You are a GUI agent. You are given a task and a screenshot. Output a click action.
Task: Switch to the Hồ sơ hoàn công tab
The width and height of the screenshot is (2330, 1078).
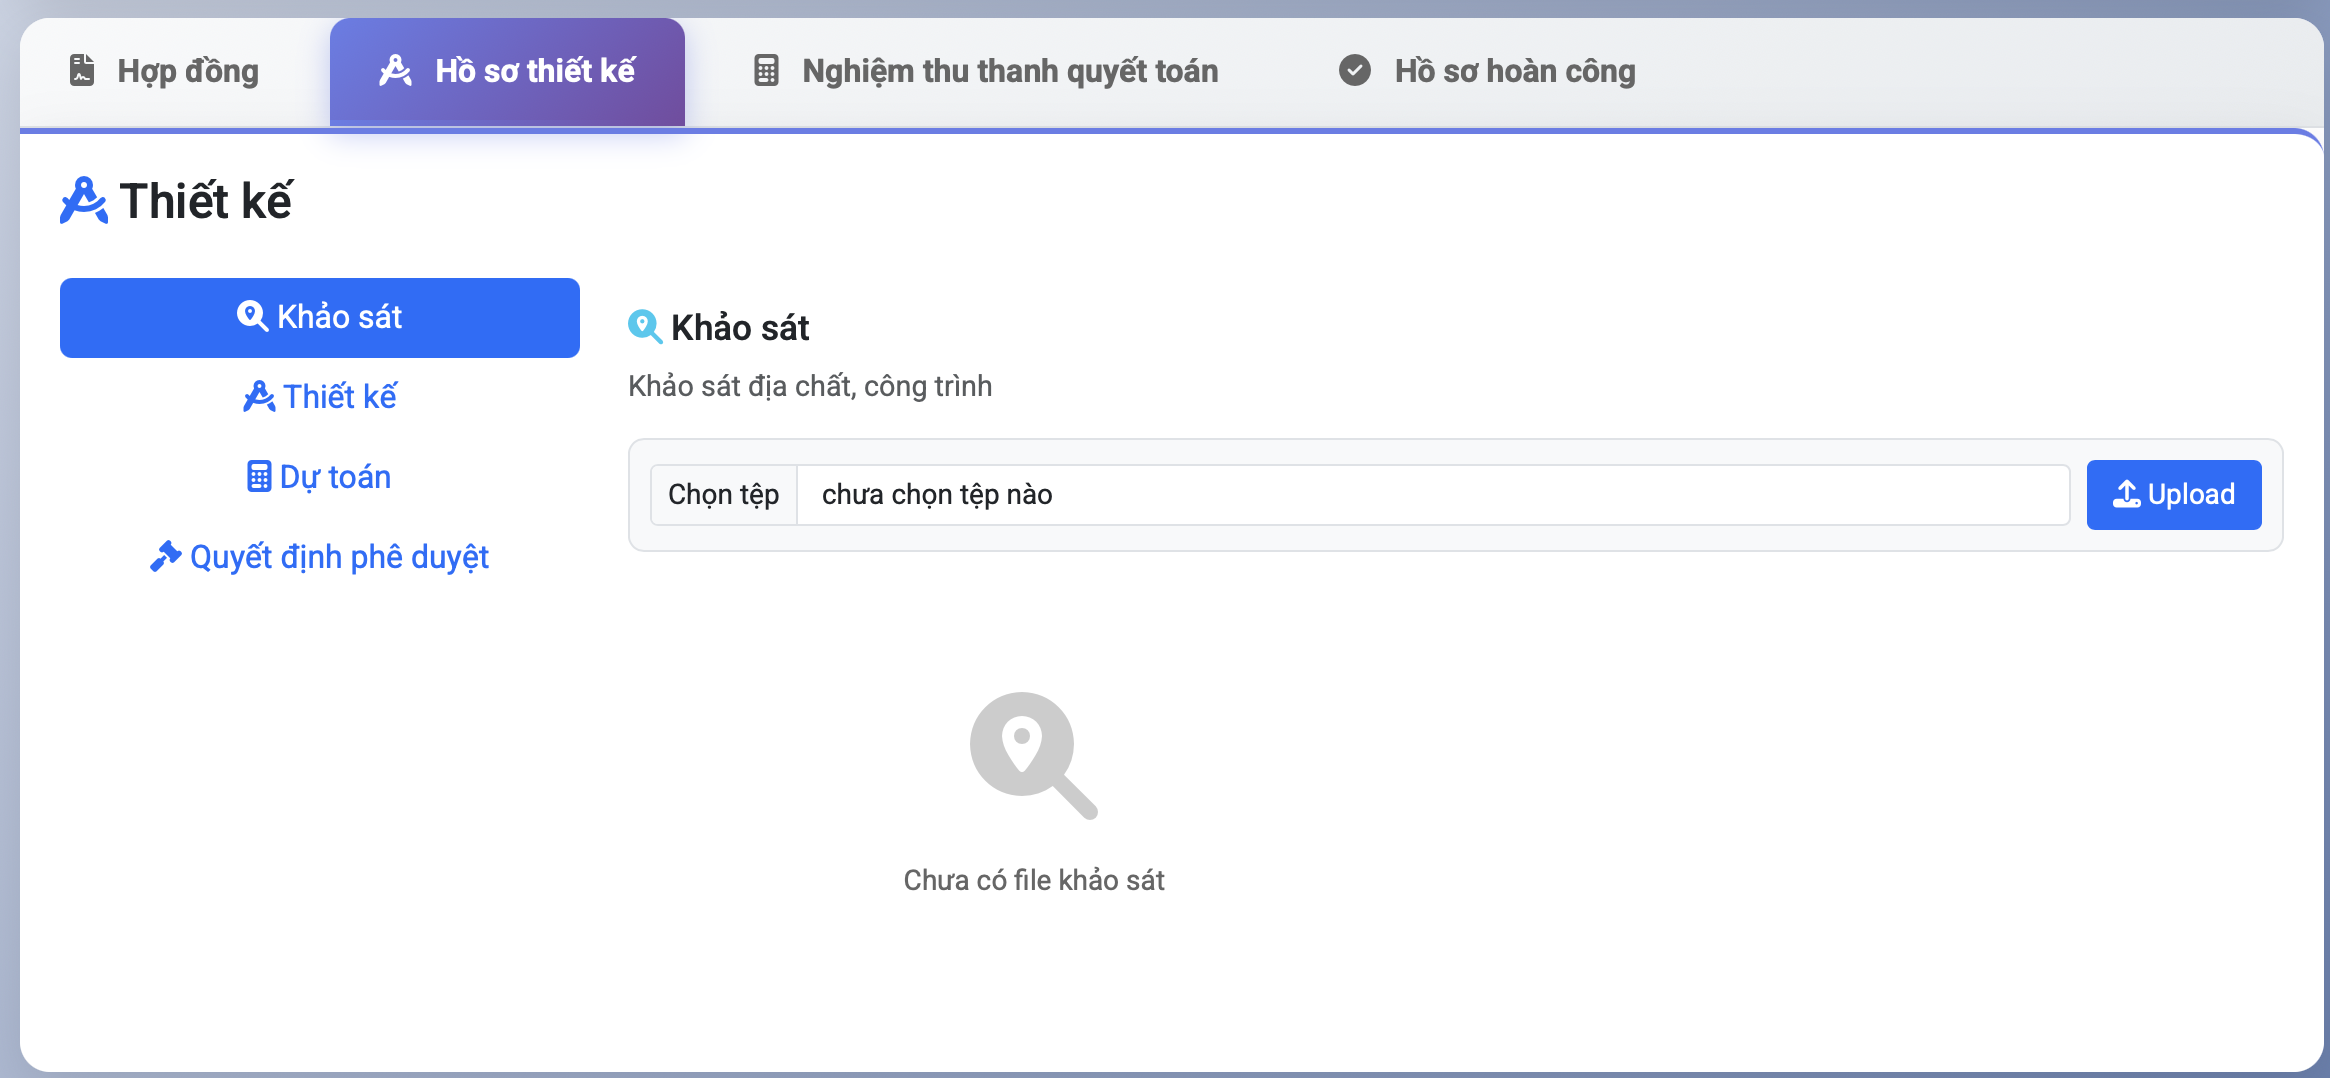click(1515, 70)
